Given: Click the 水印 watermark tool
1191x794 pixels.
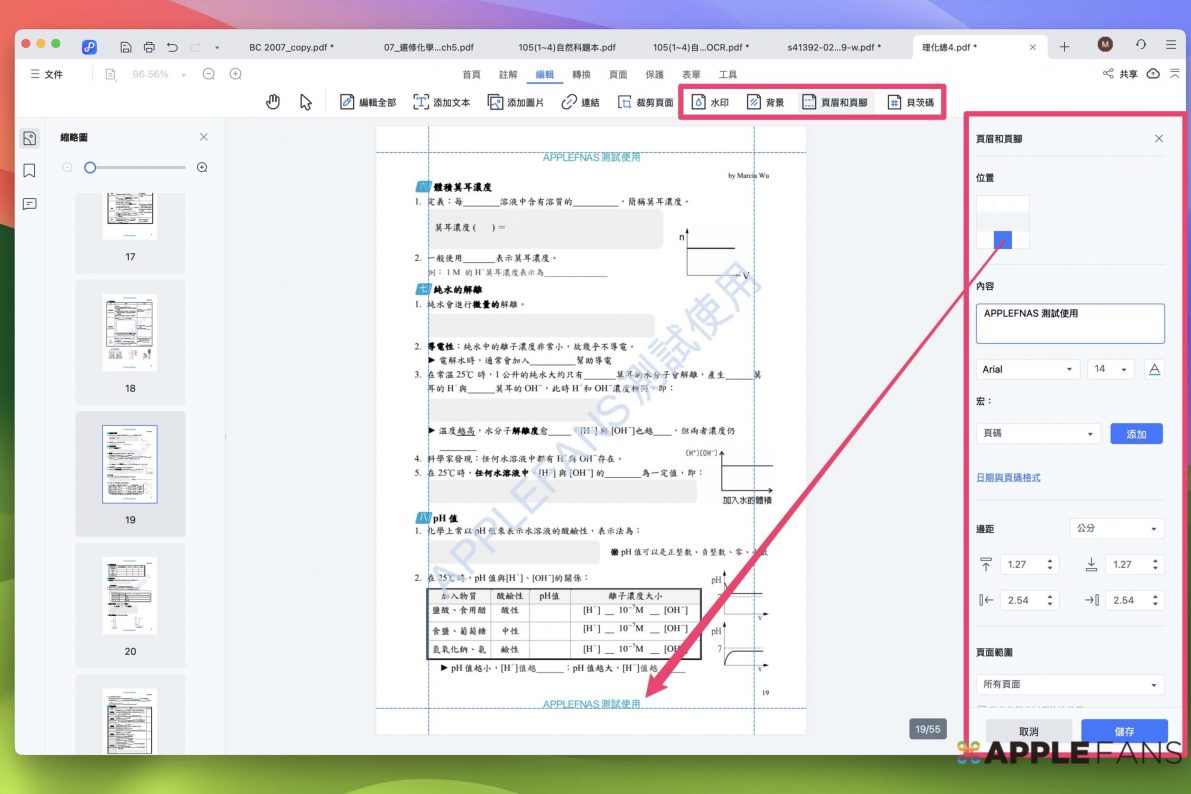Looking at the screenshot, I should (x=710, y=102).
